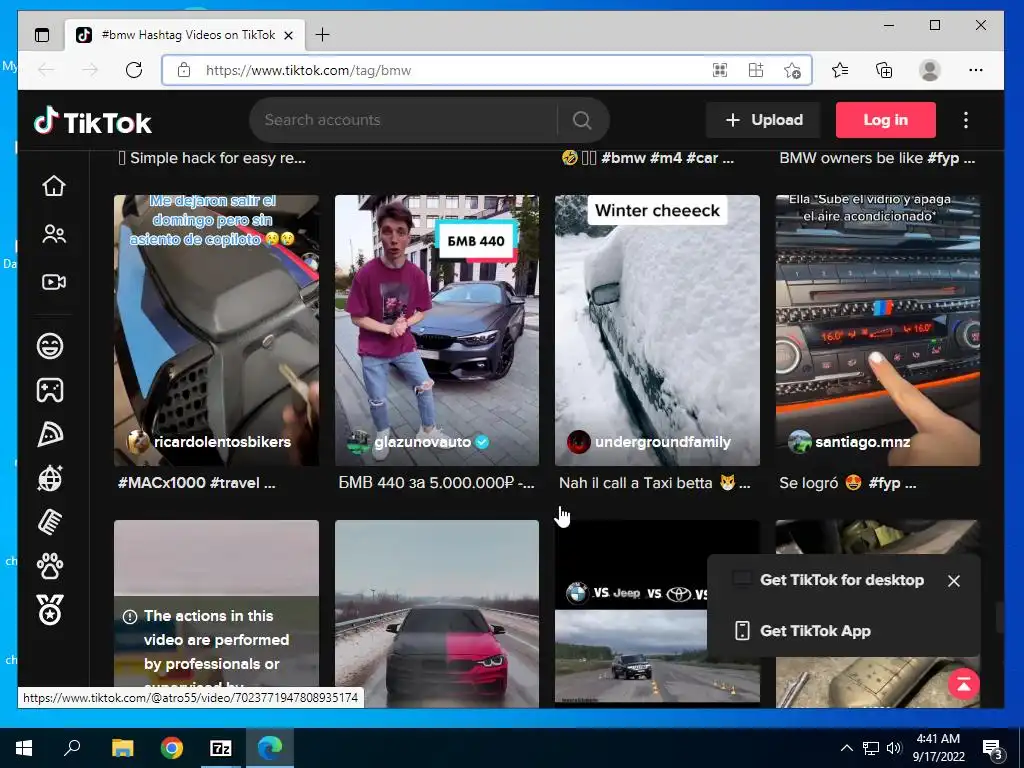Open the browser profile avatar
This screenshot has height=768, width=1024.
point(929,70)
